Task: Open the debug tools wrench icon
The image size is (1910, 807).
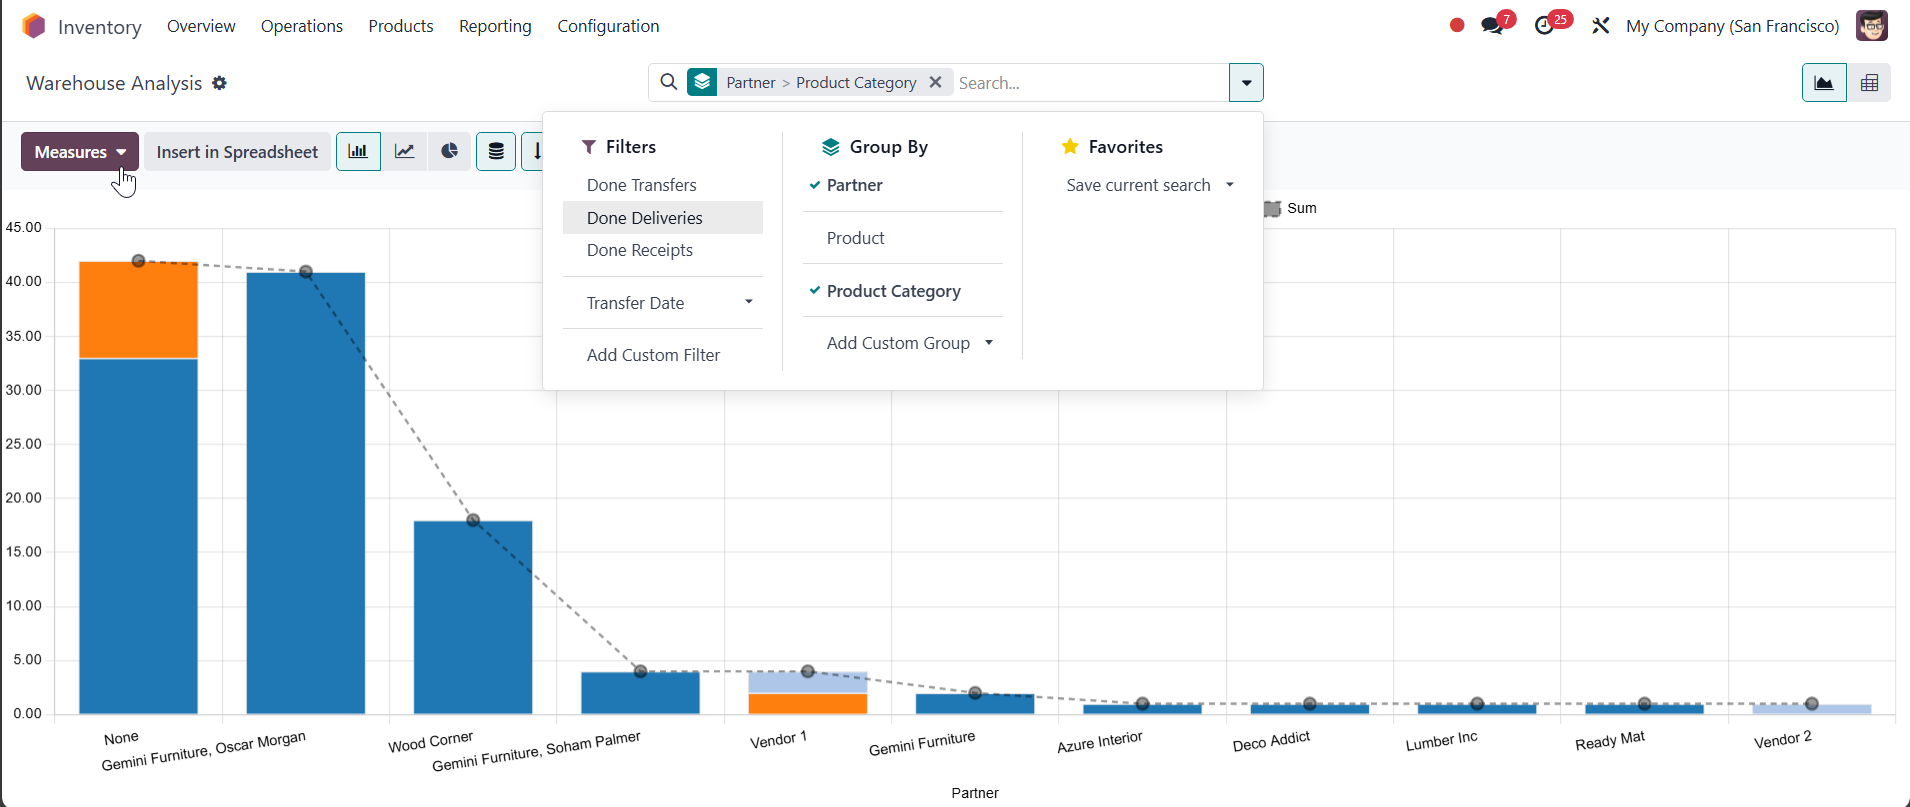Action: pos(1601,26)
